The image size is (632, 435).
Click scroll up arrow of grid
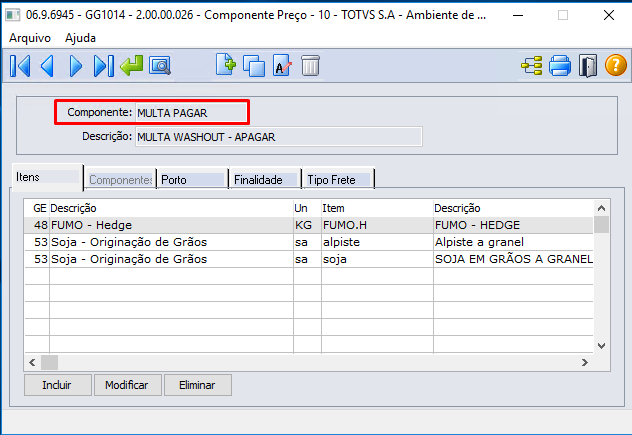[601, 208]
